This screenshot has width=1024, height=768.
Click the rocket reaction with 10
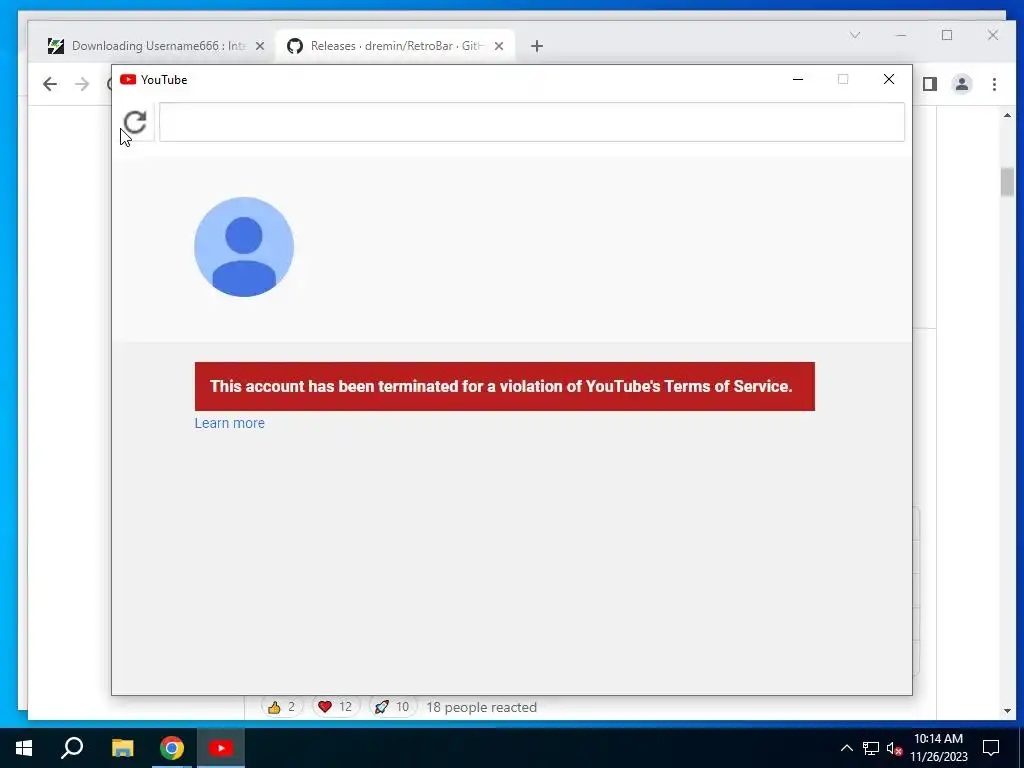coord(392,707)
